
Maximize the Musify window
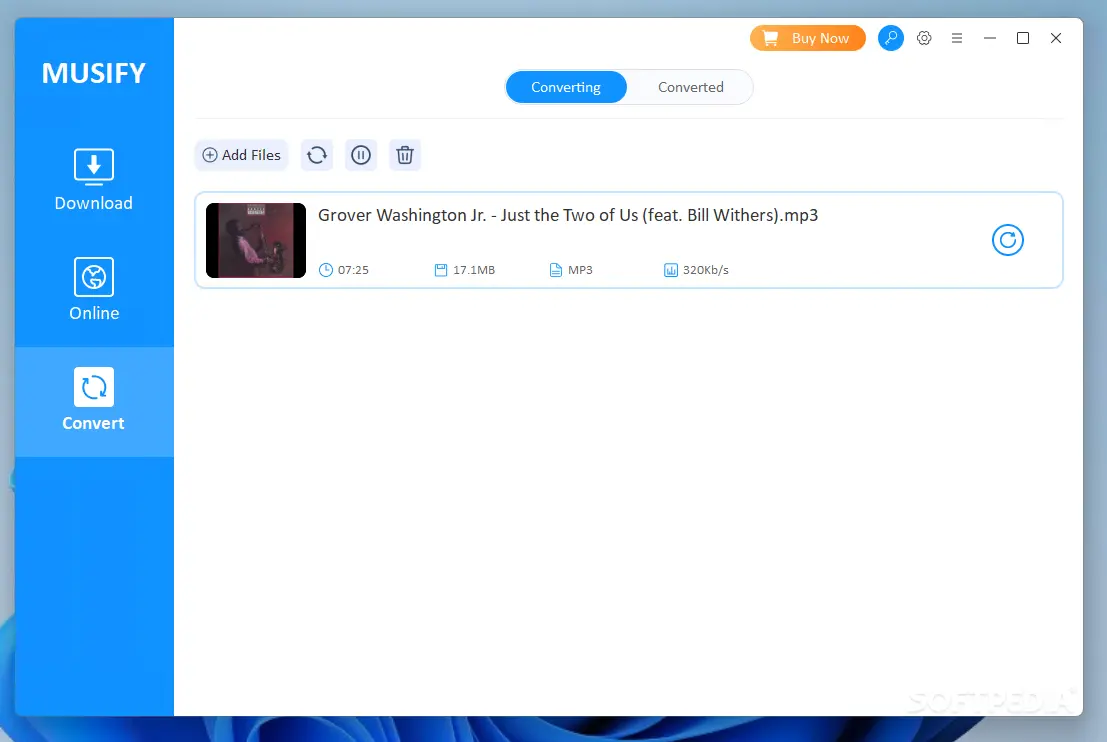[x=1022, y=38]
